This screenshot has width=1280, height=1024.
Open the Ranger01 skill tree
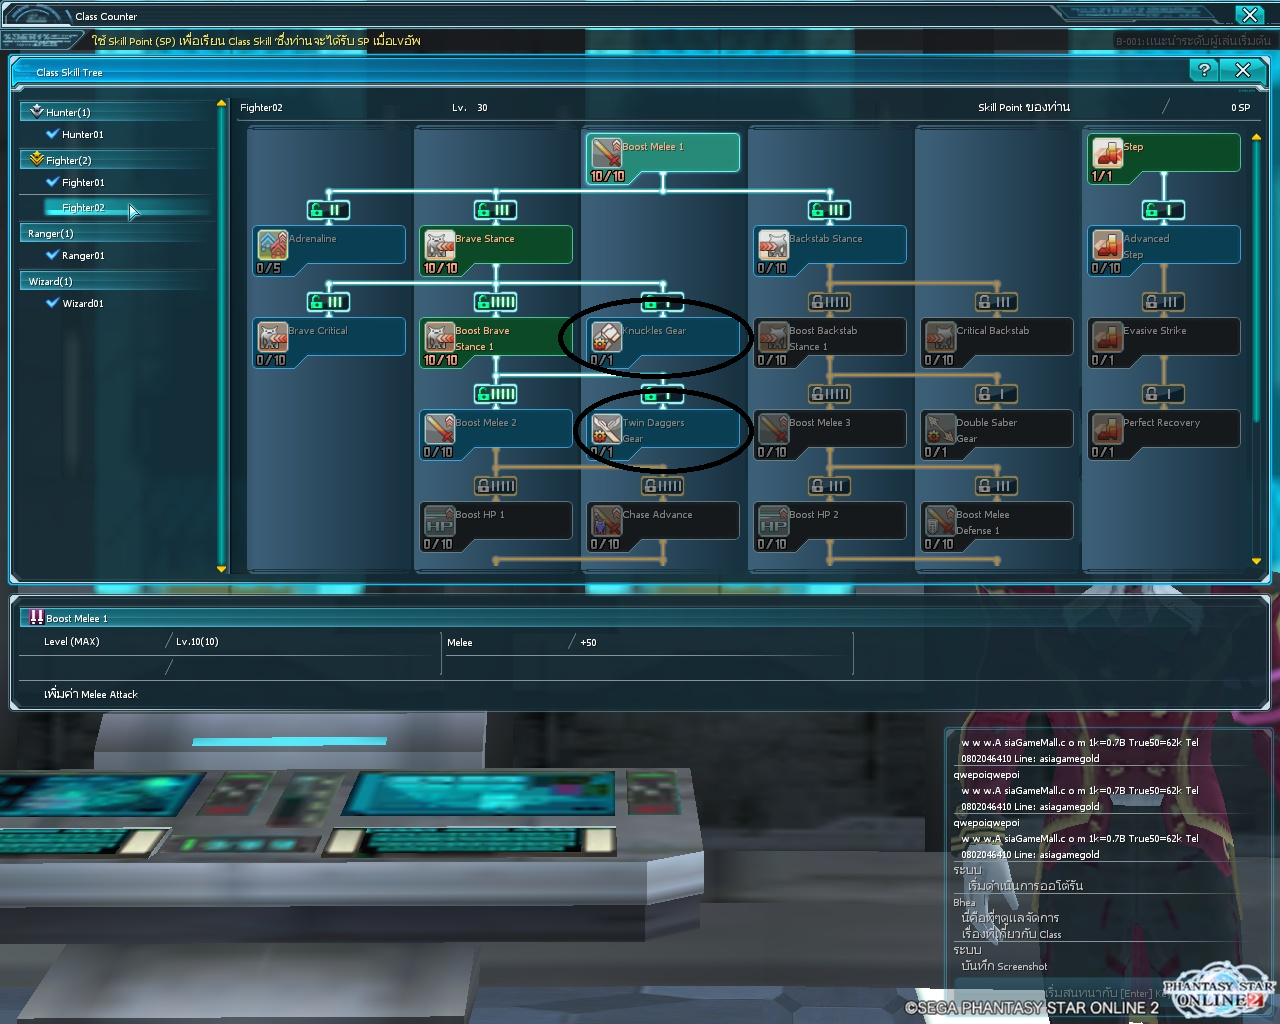[x=83, y=256]
